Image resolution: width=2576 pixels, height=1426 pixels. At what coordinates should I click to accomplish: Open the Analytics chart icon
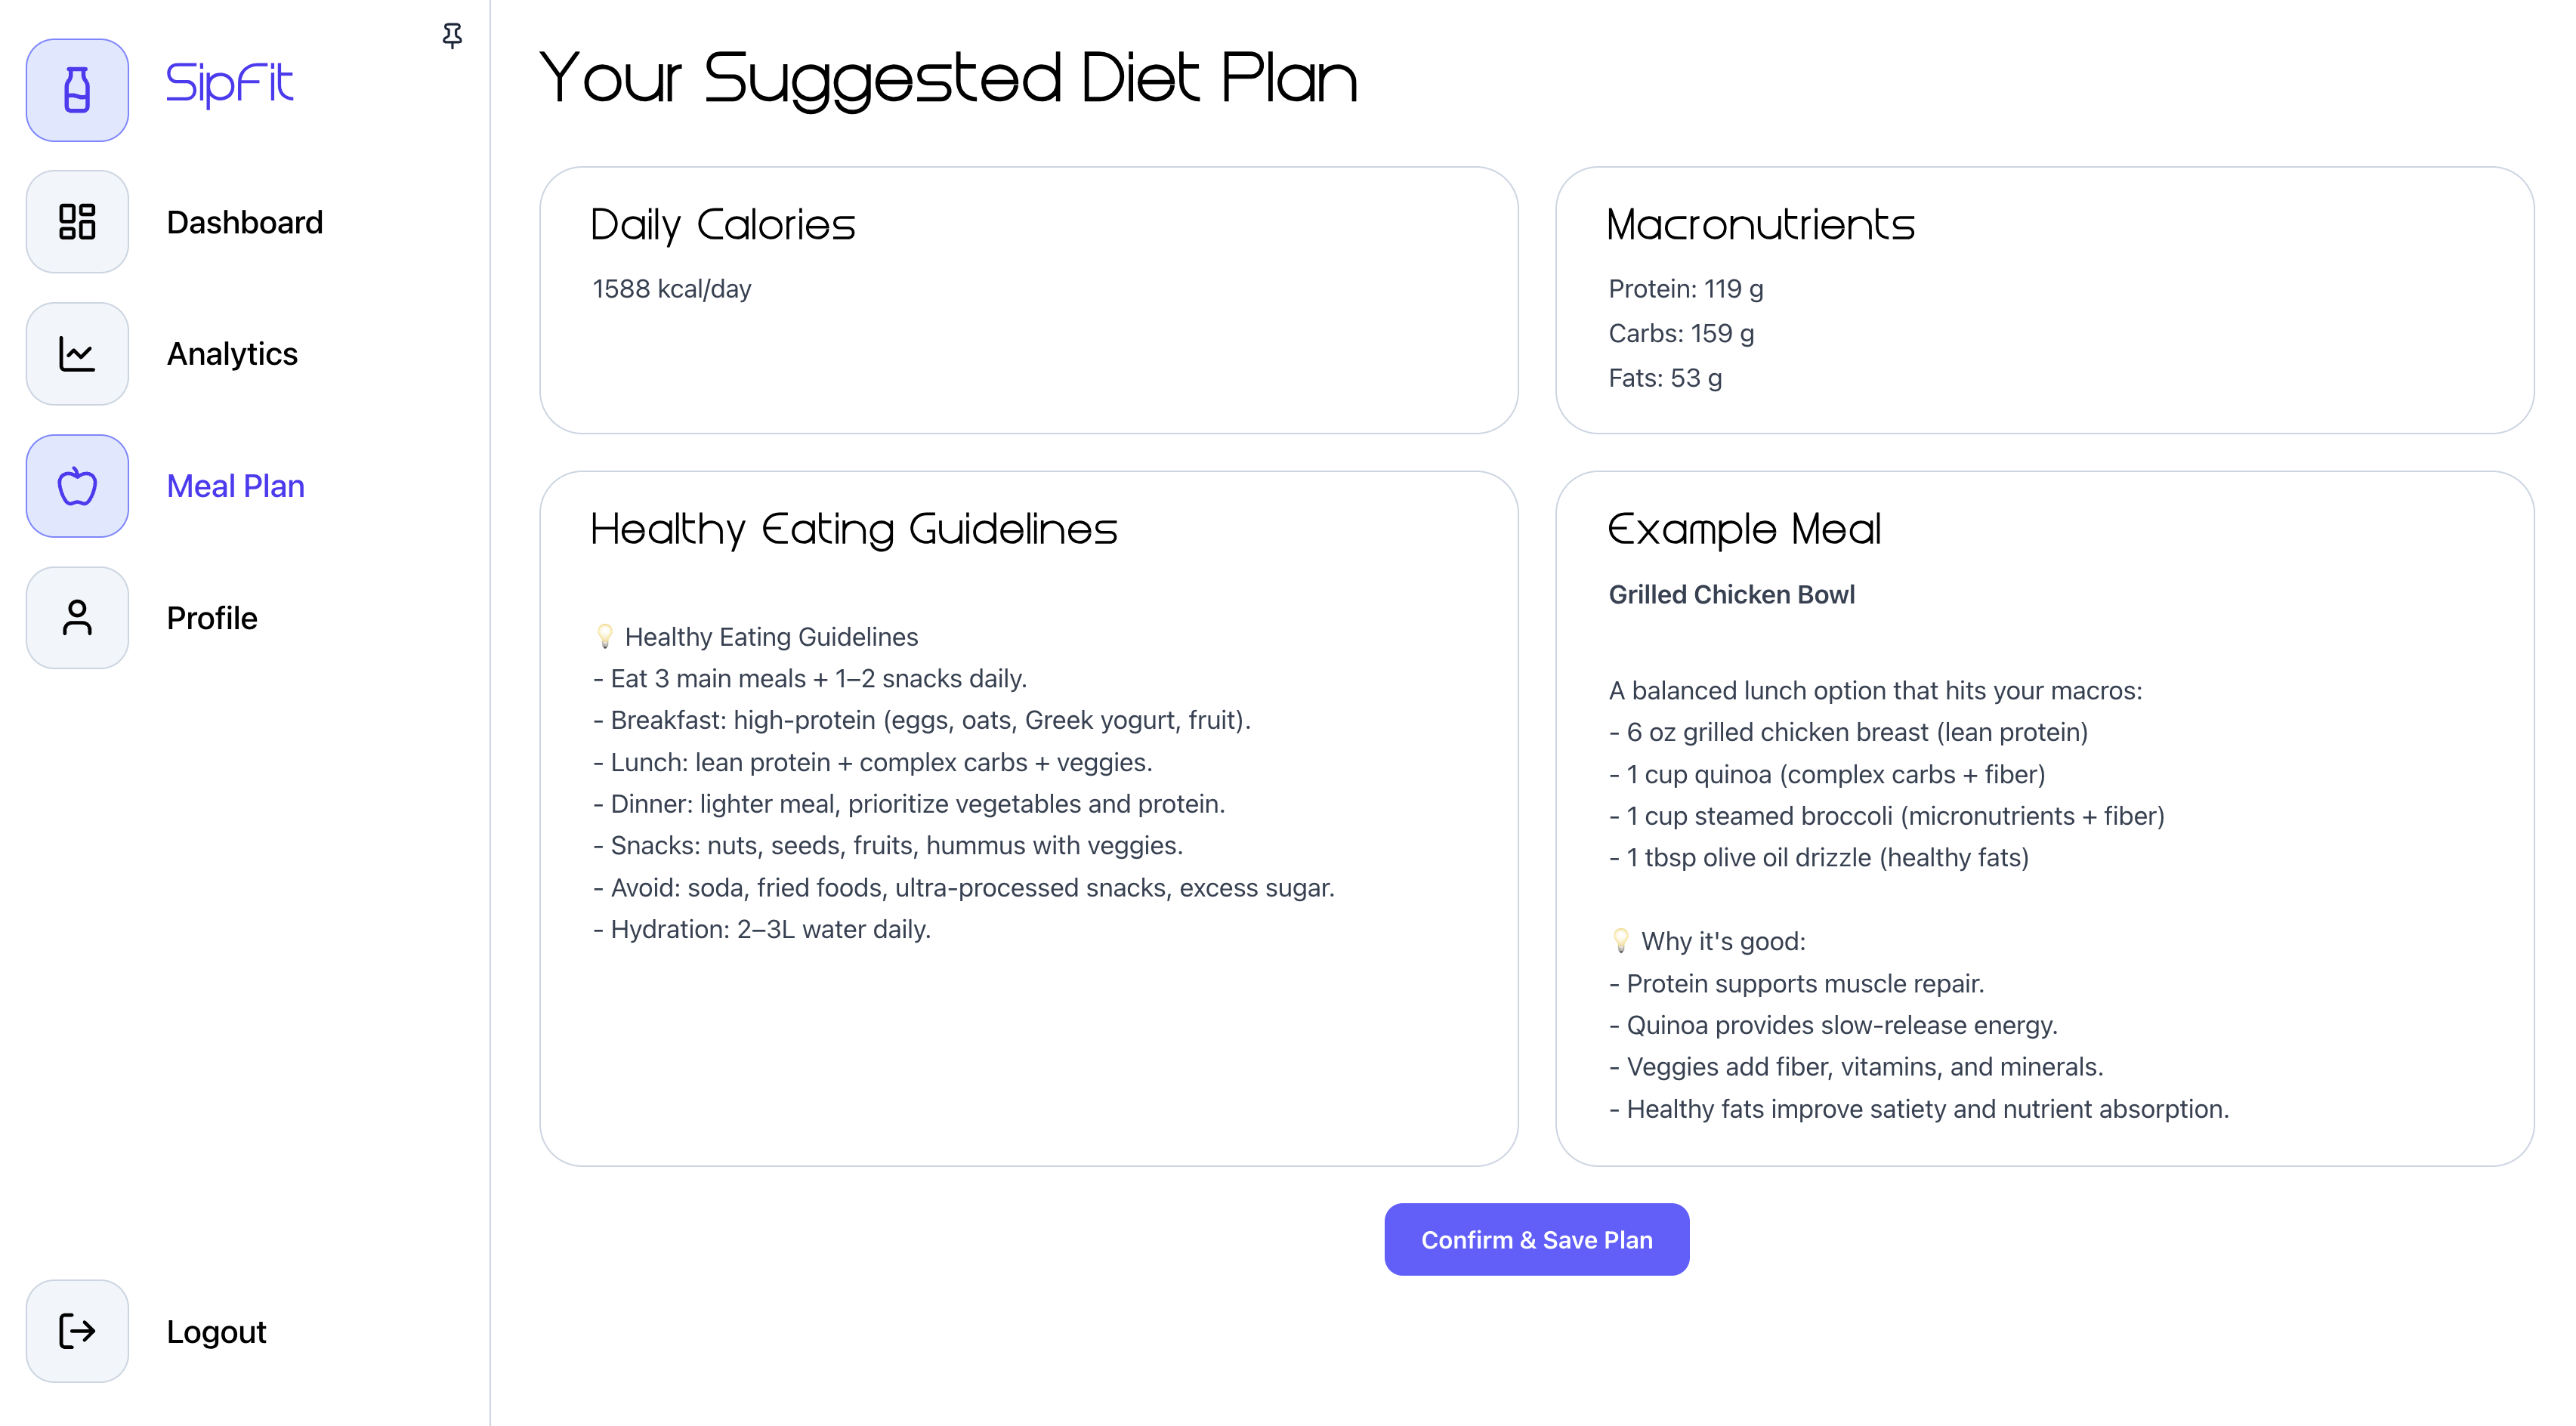point(77,354)
